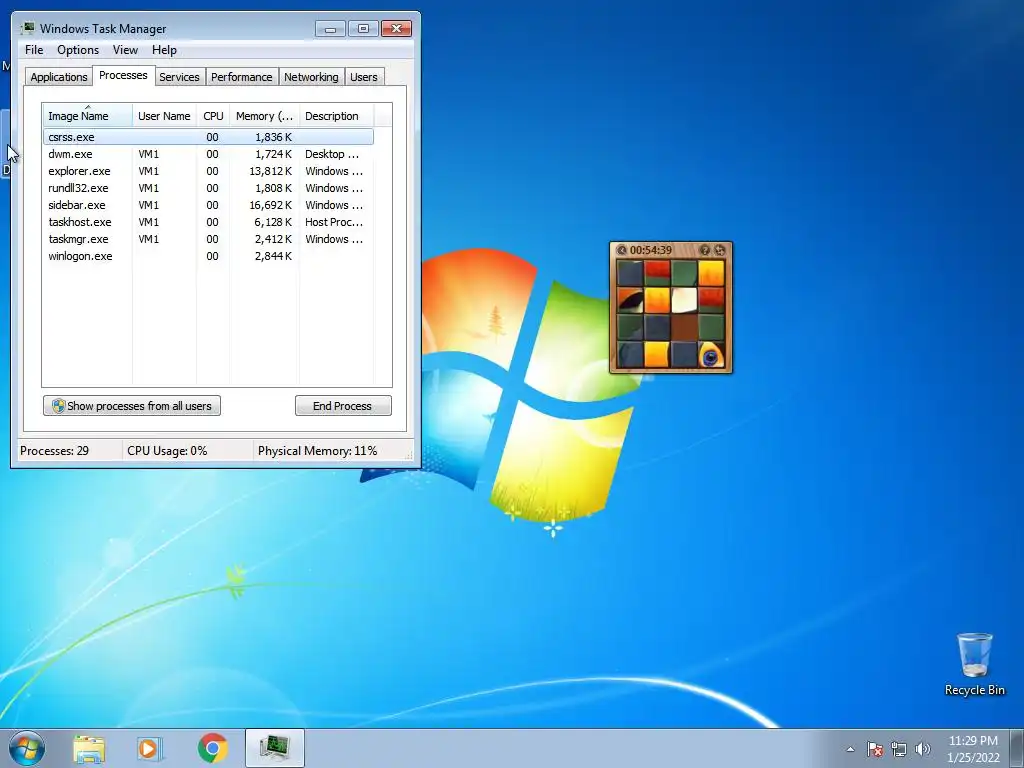
Task: Click the End Process button
Action: 343,406
